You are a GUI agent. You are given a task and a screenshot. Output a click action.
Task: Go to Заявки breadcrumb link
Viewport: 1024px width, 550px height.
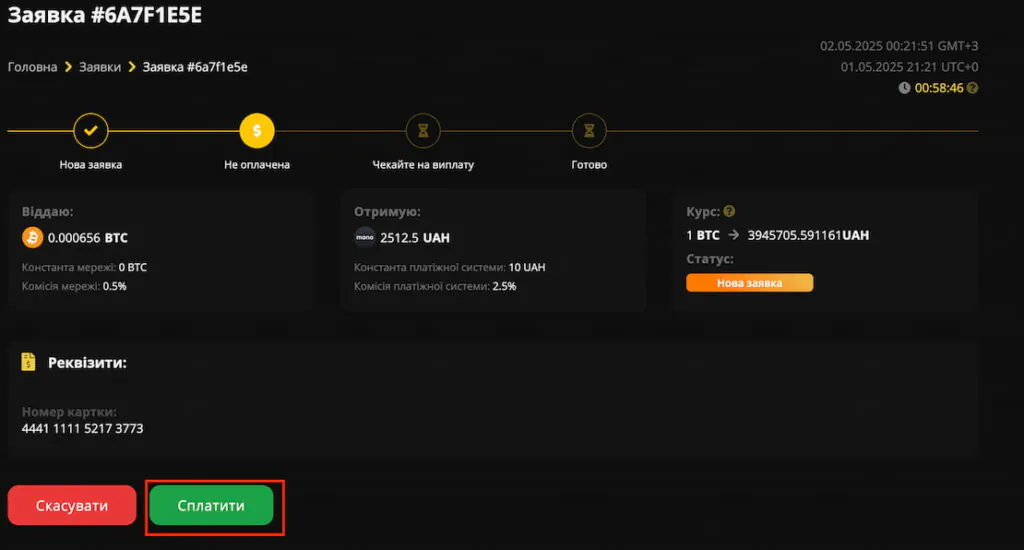point(100,67)
